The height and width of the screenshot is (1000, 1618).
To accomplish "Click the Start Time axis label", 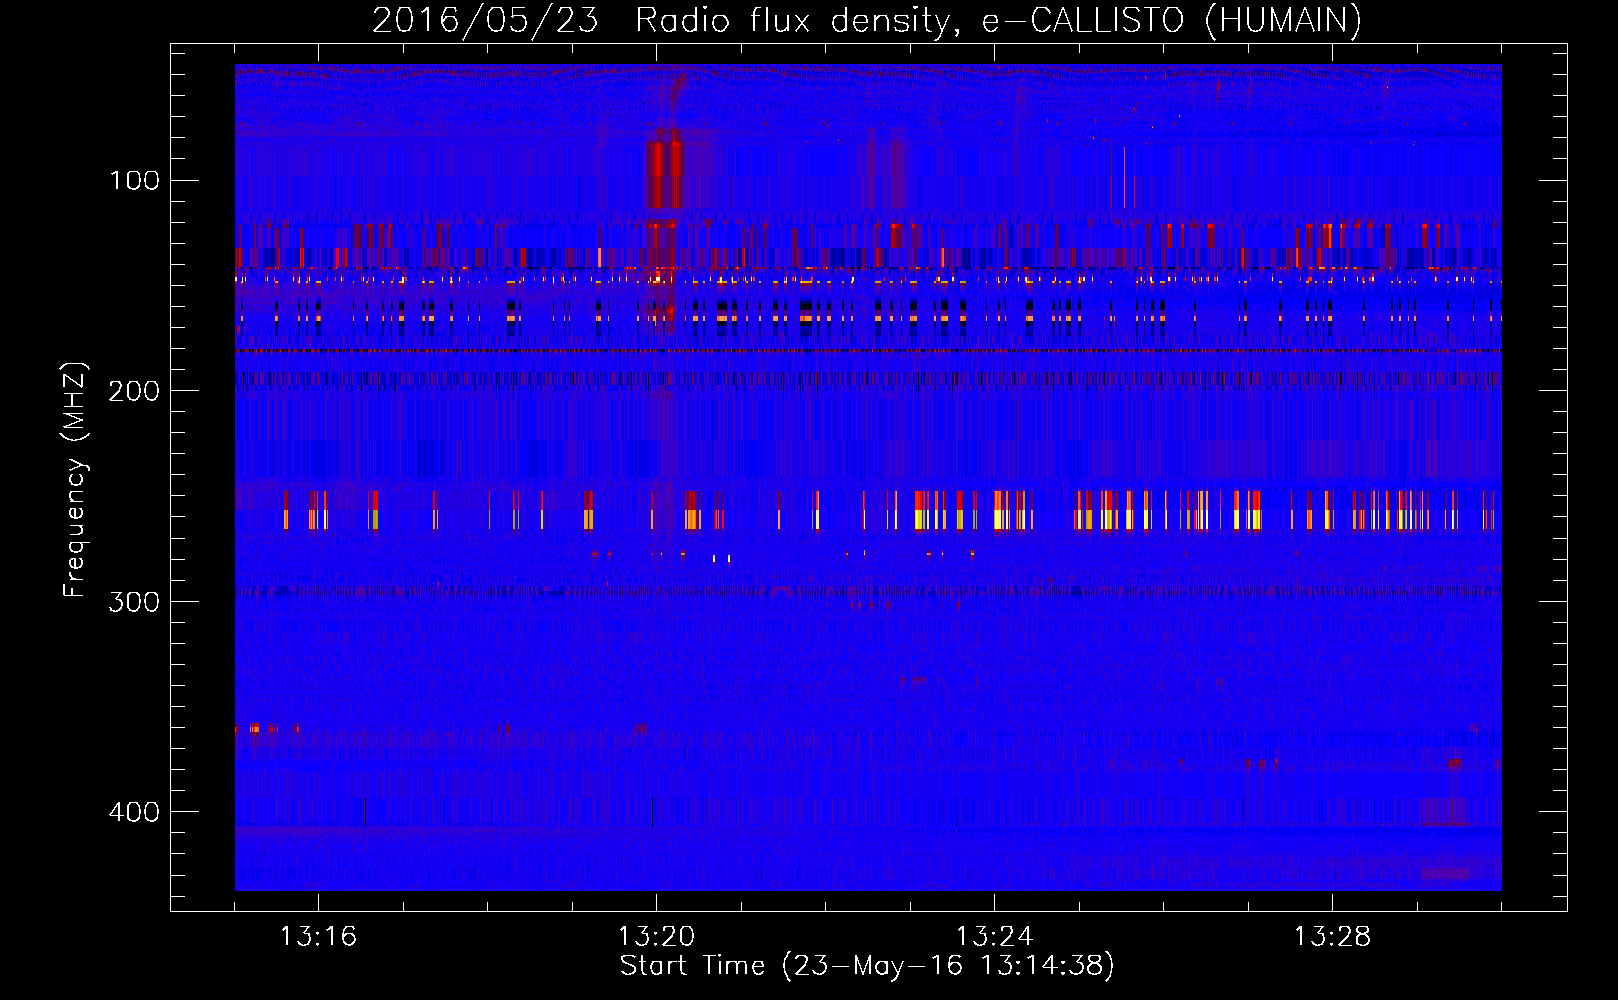I will coord(867,966).
